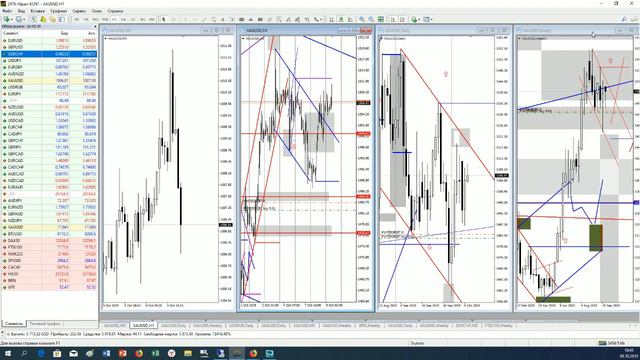Viewport: 640px width, 360px height.
Task: Open the Файл menu
Action: click(7, 11)
